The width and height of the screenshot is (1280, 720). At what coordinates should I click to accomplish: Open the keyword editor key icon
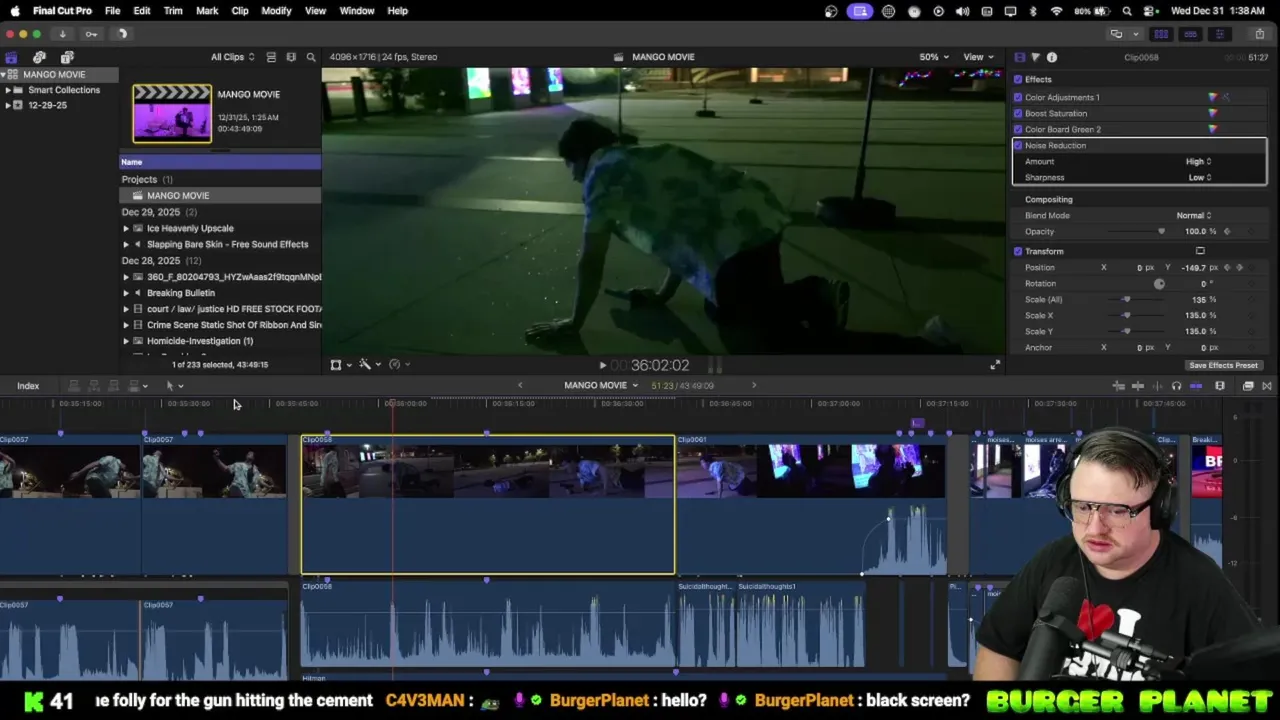91,34
